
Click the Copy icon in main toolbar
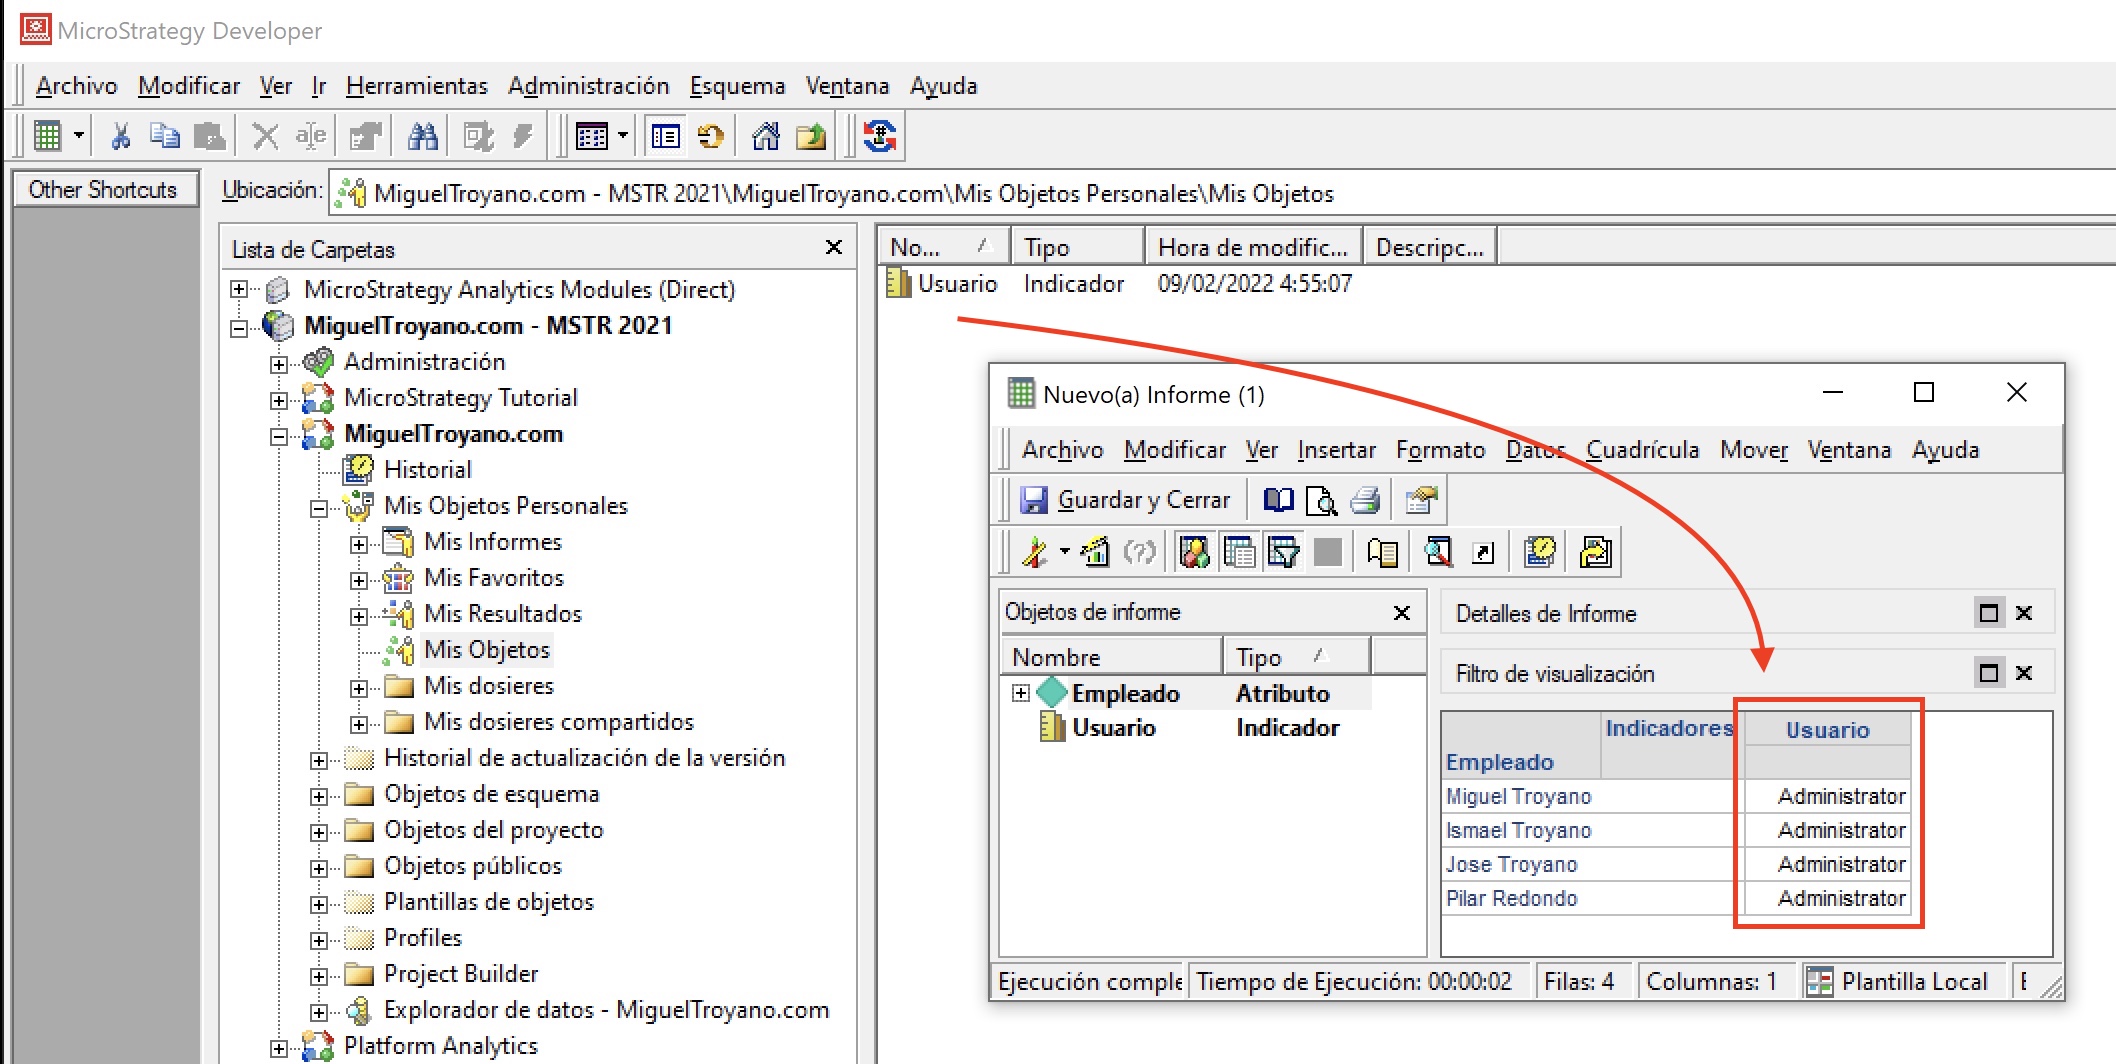point(164,135)
